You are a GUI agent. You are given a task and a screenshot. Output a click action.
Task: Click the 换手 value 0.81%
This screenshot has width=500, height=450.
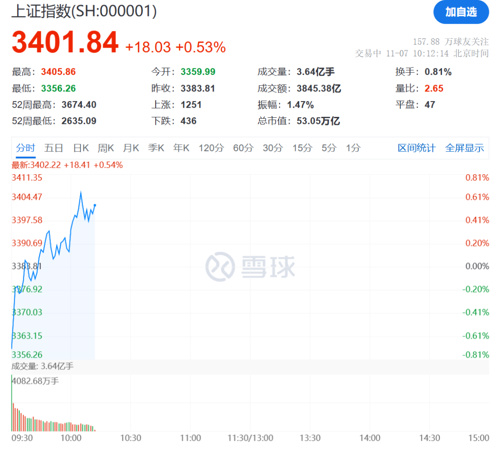coord(438,72)
